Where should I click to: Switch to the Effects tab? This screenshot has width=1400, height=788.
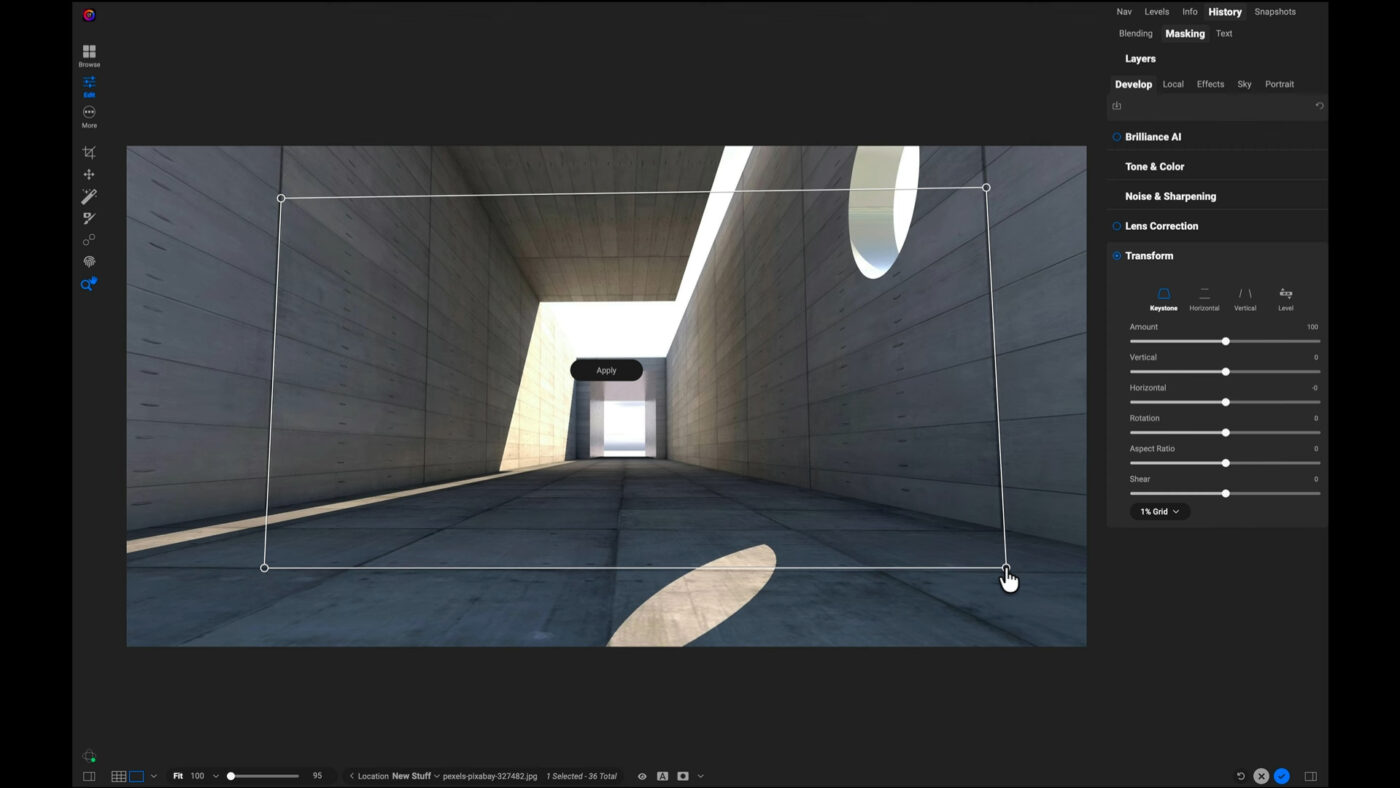1210,84
